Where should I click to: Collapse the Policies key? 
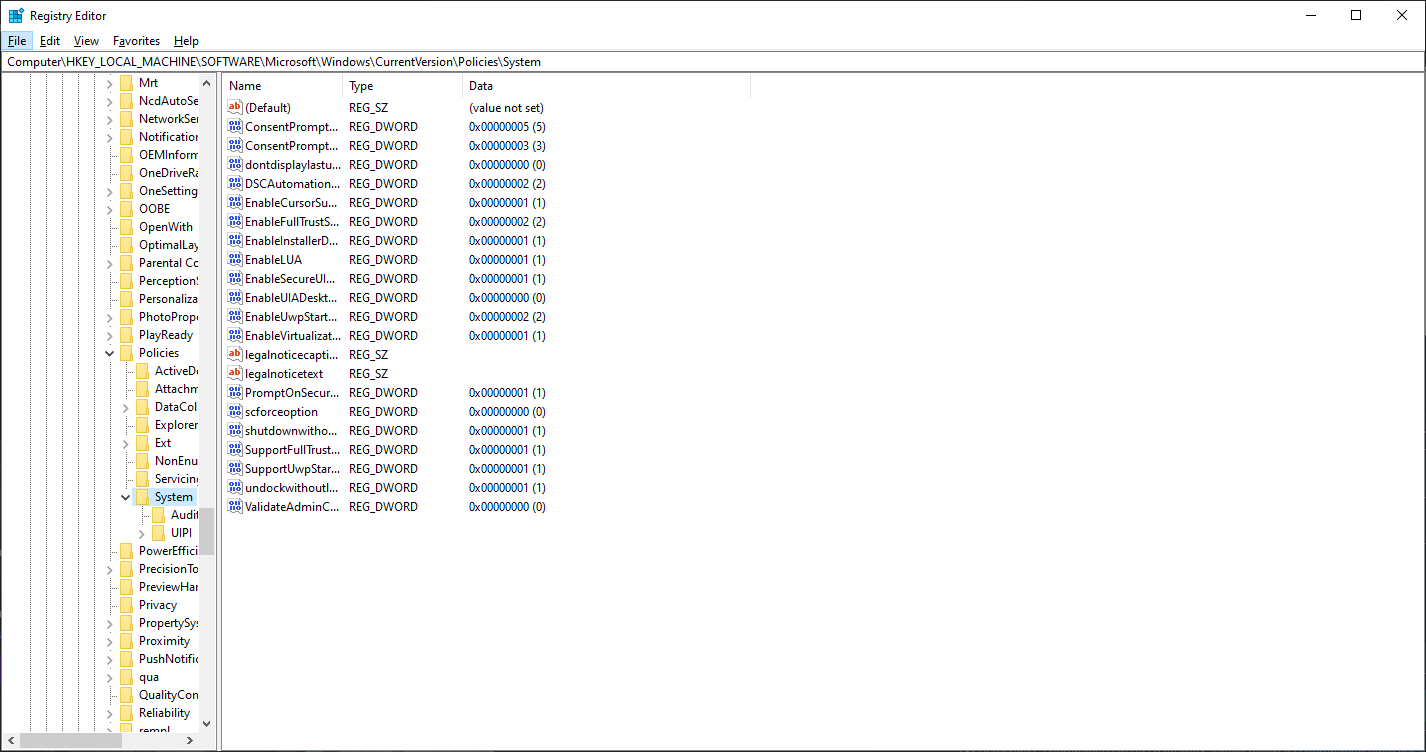(x=110, y=353)
